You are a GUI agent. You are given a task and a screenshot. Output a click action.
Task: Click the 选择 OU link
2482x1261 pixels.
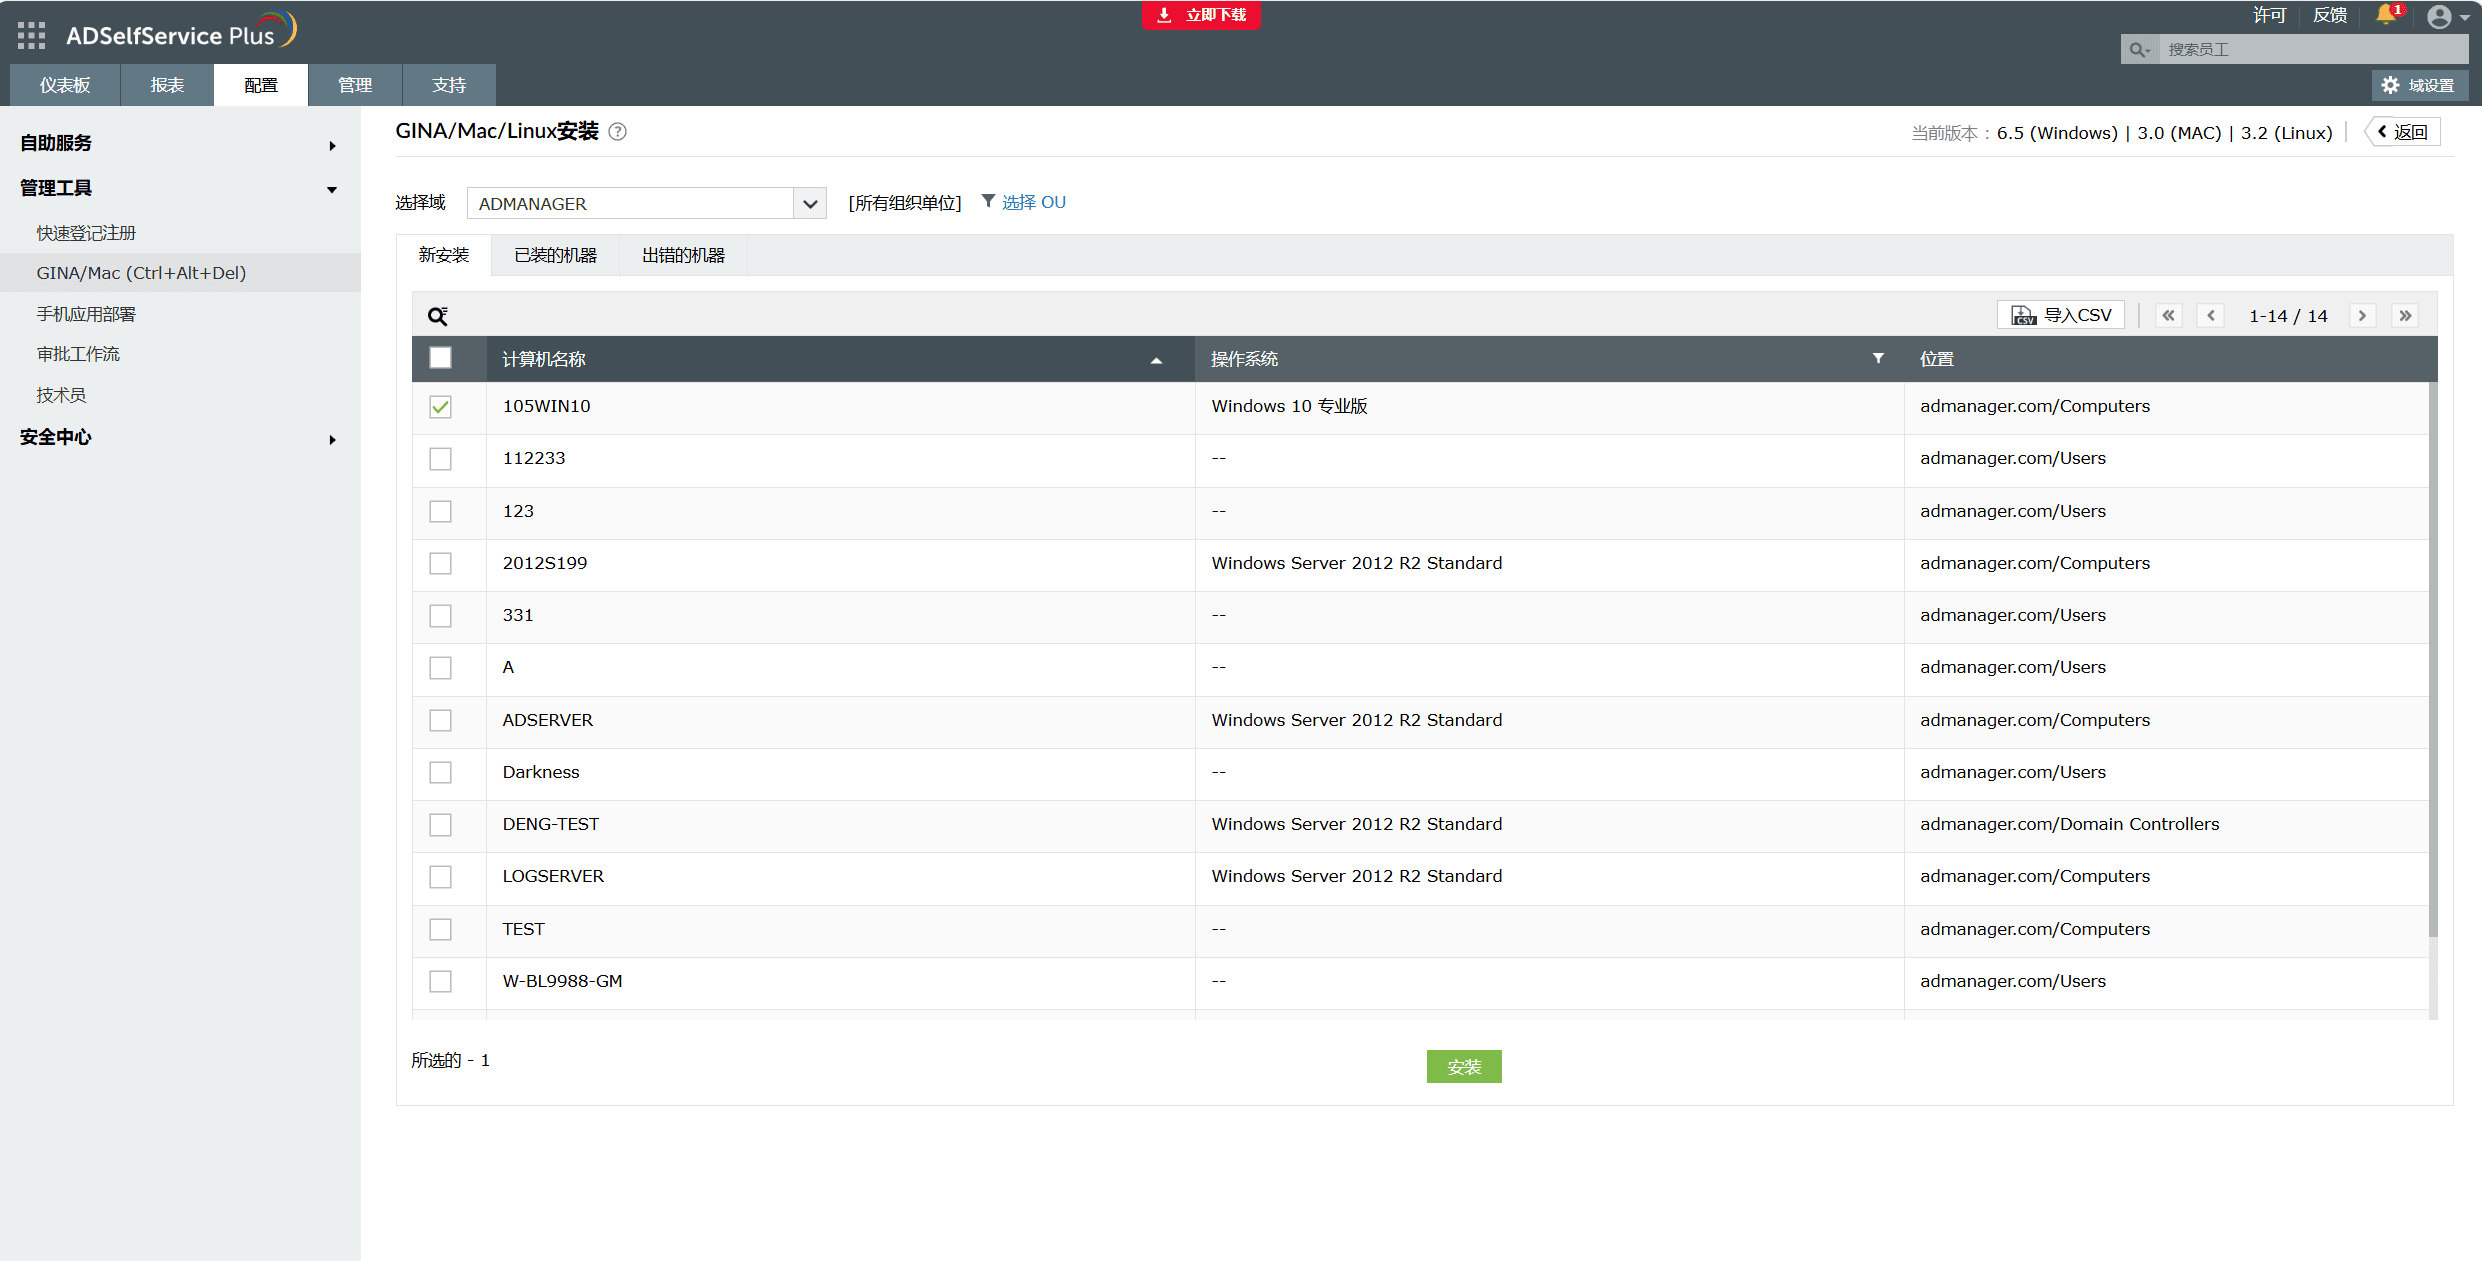pyautogui.click(x=1033, y=203)
